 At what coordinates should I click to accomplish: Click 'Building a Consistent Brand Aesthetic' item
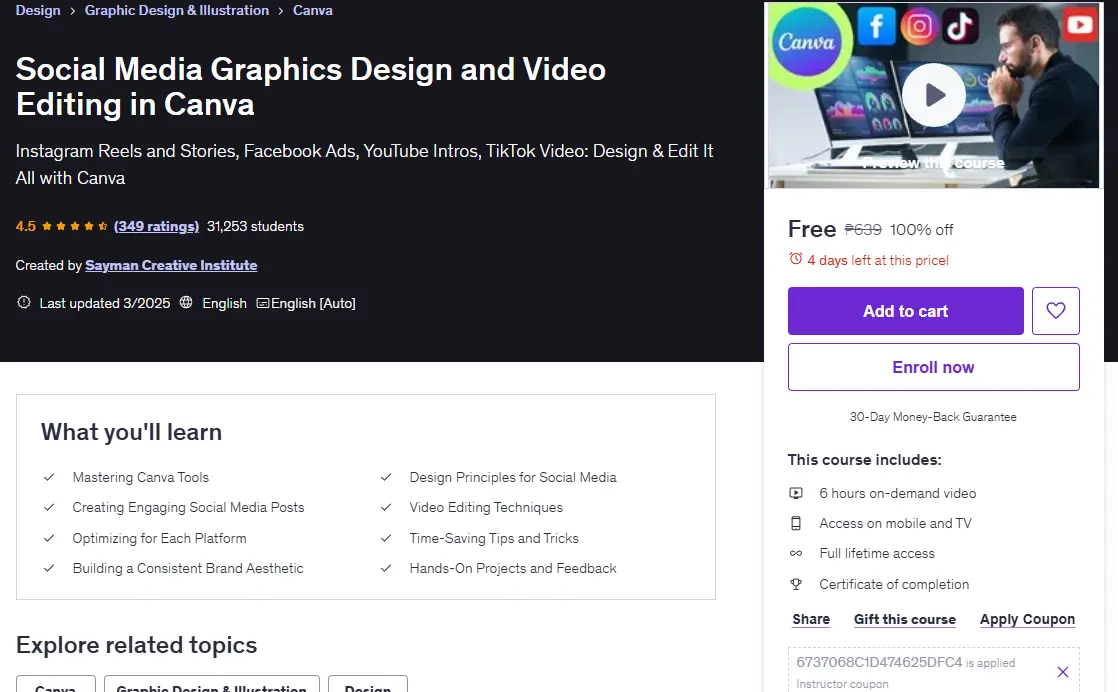[188, 569]
